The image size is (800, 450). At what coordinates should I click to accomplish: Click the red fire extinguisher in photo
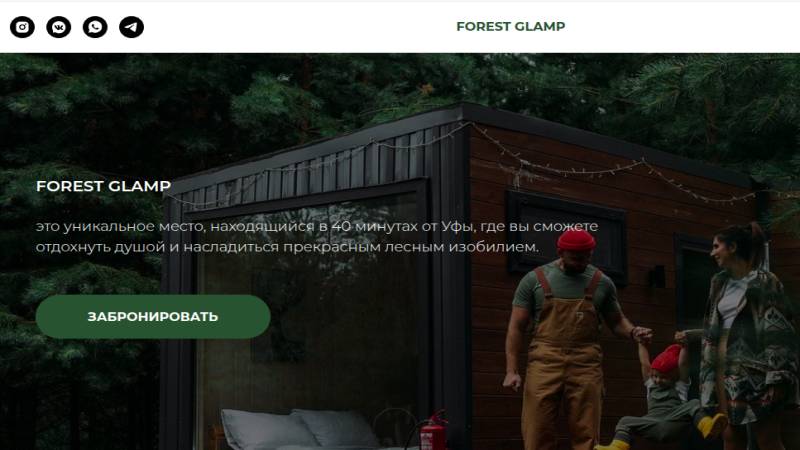click(433, 431)
